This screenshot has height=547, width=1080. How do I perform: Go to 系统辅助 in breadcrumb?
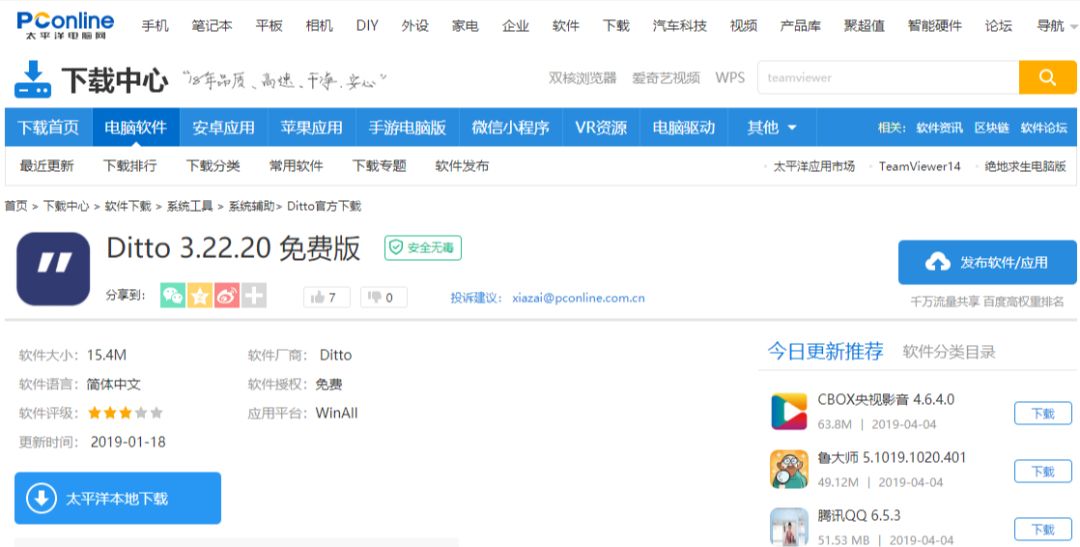pos(251,206)
